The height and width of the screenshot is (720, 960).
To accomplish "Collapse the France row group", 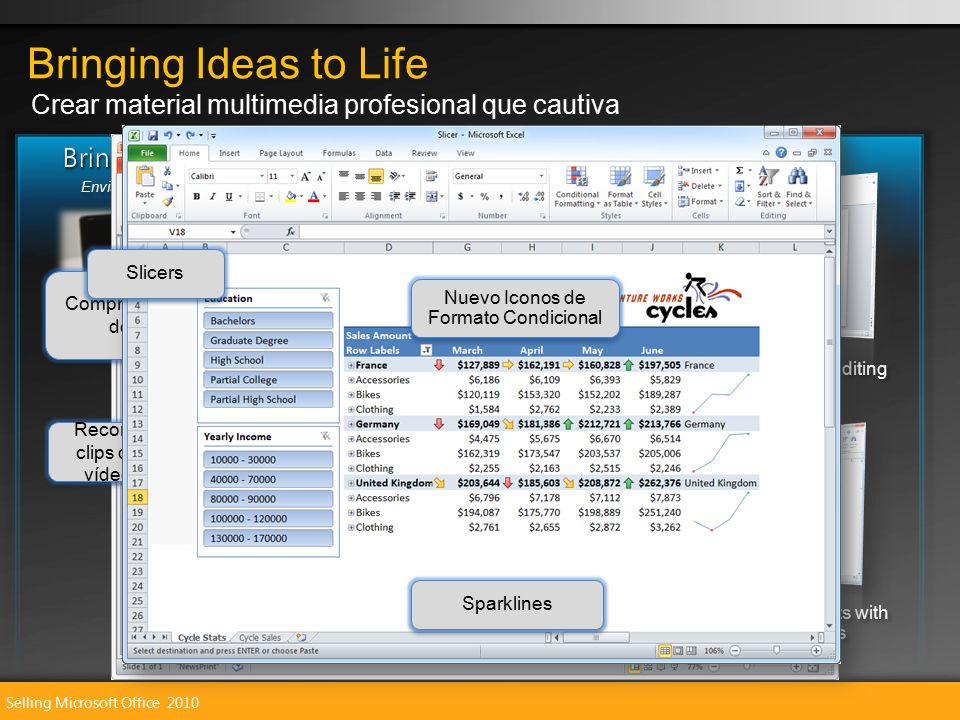I will (x=351, y=365).
